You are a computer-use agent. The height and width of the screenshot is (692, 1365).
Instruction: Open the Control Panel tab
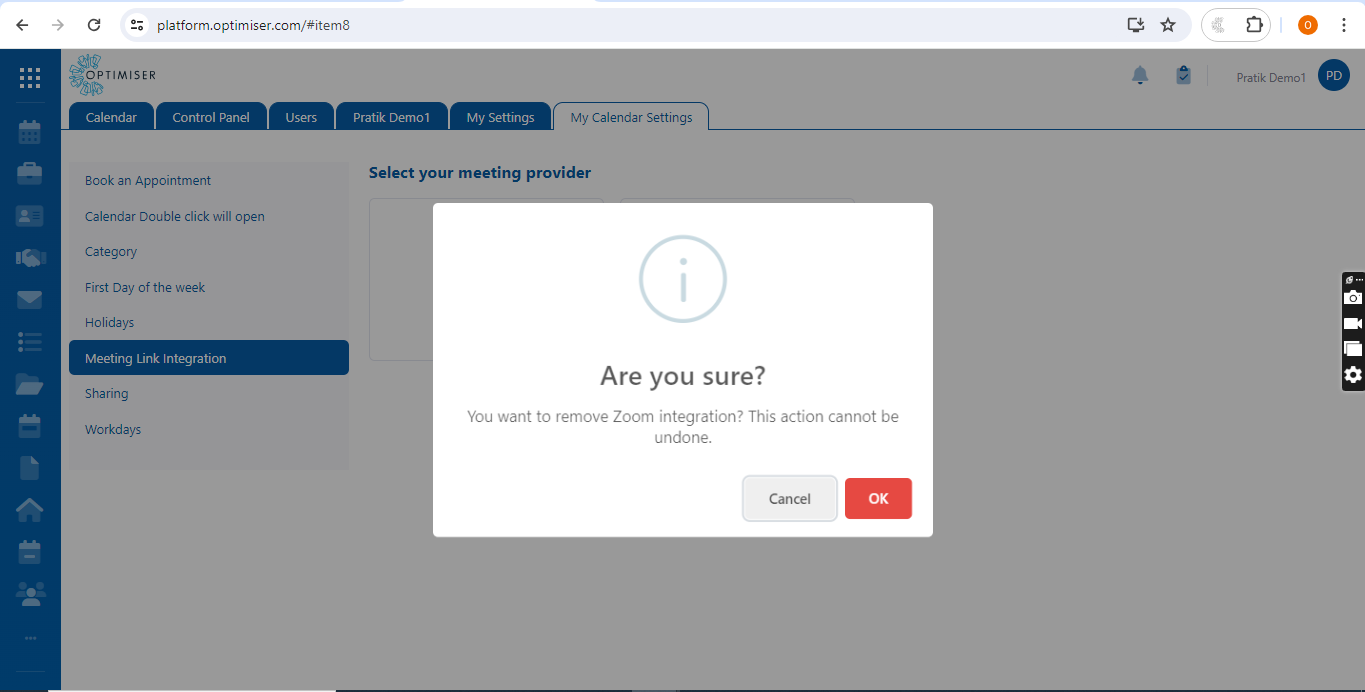tap(211, 117)
